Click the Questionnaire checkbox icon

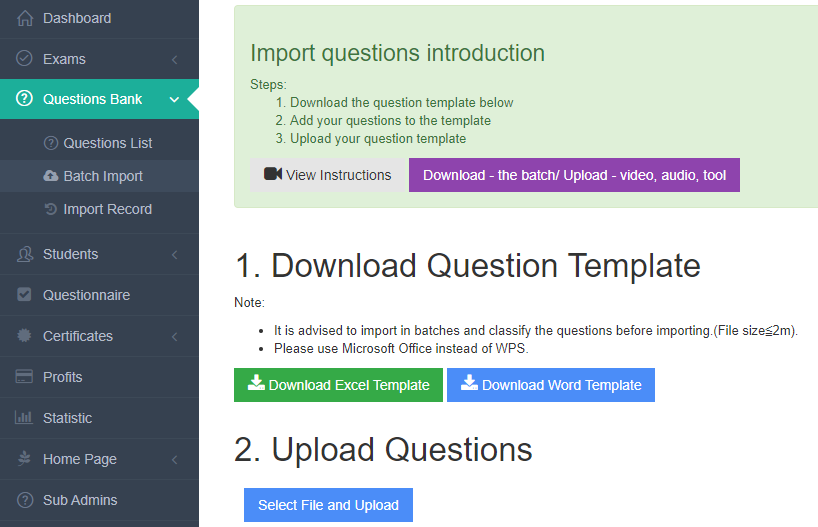[24, 294]
